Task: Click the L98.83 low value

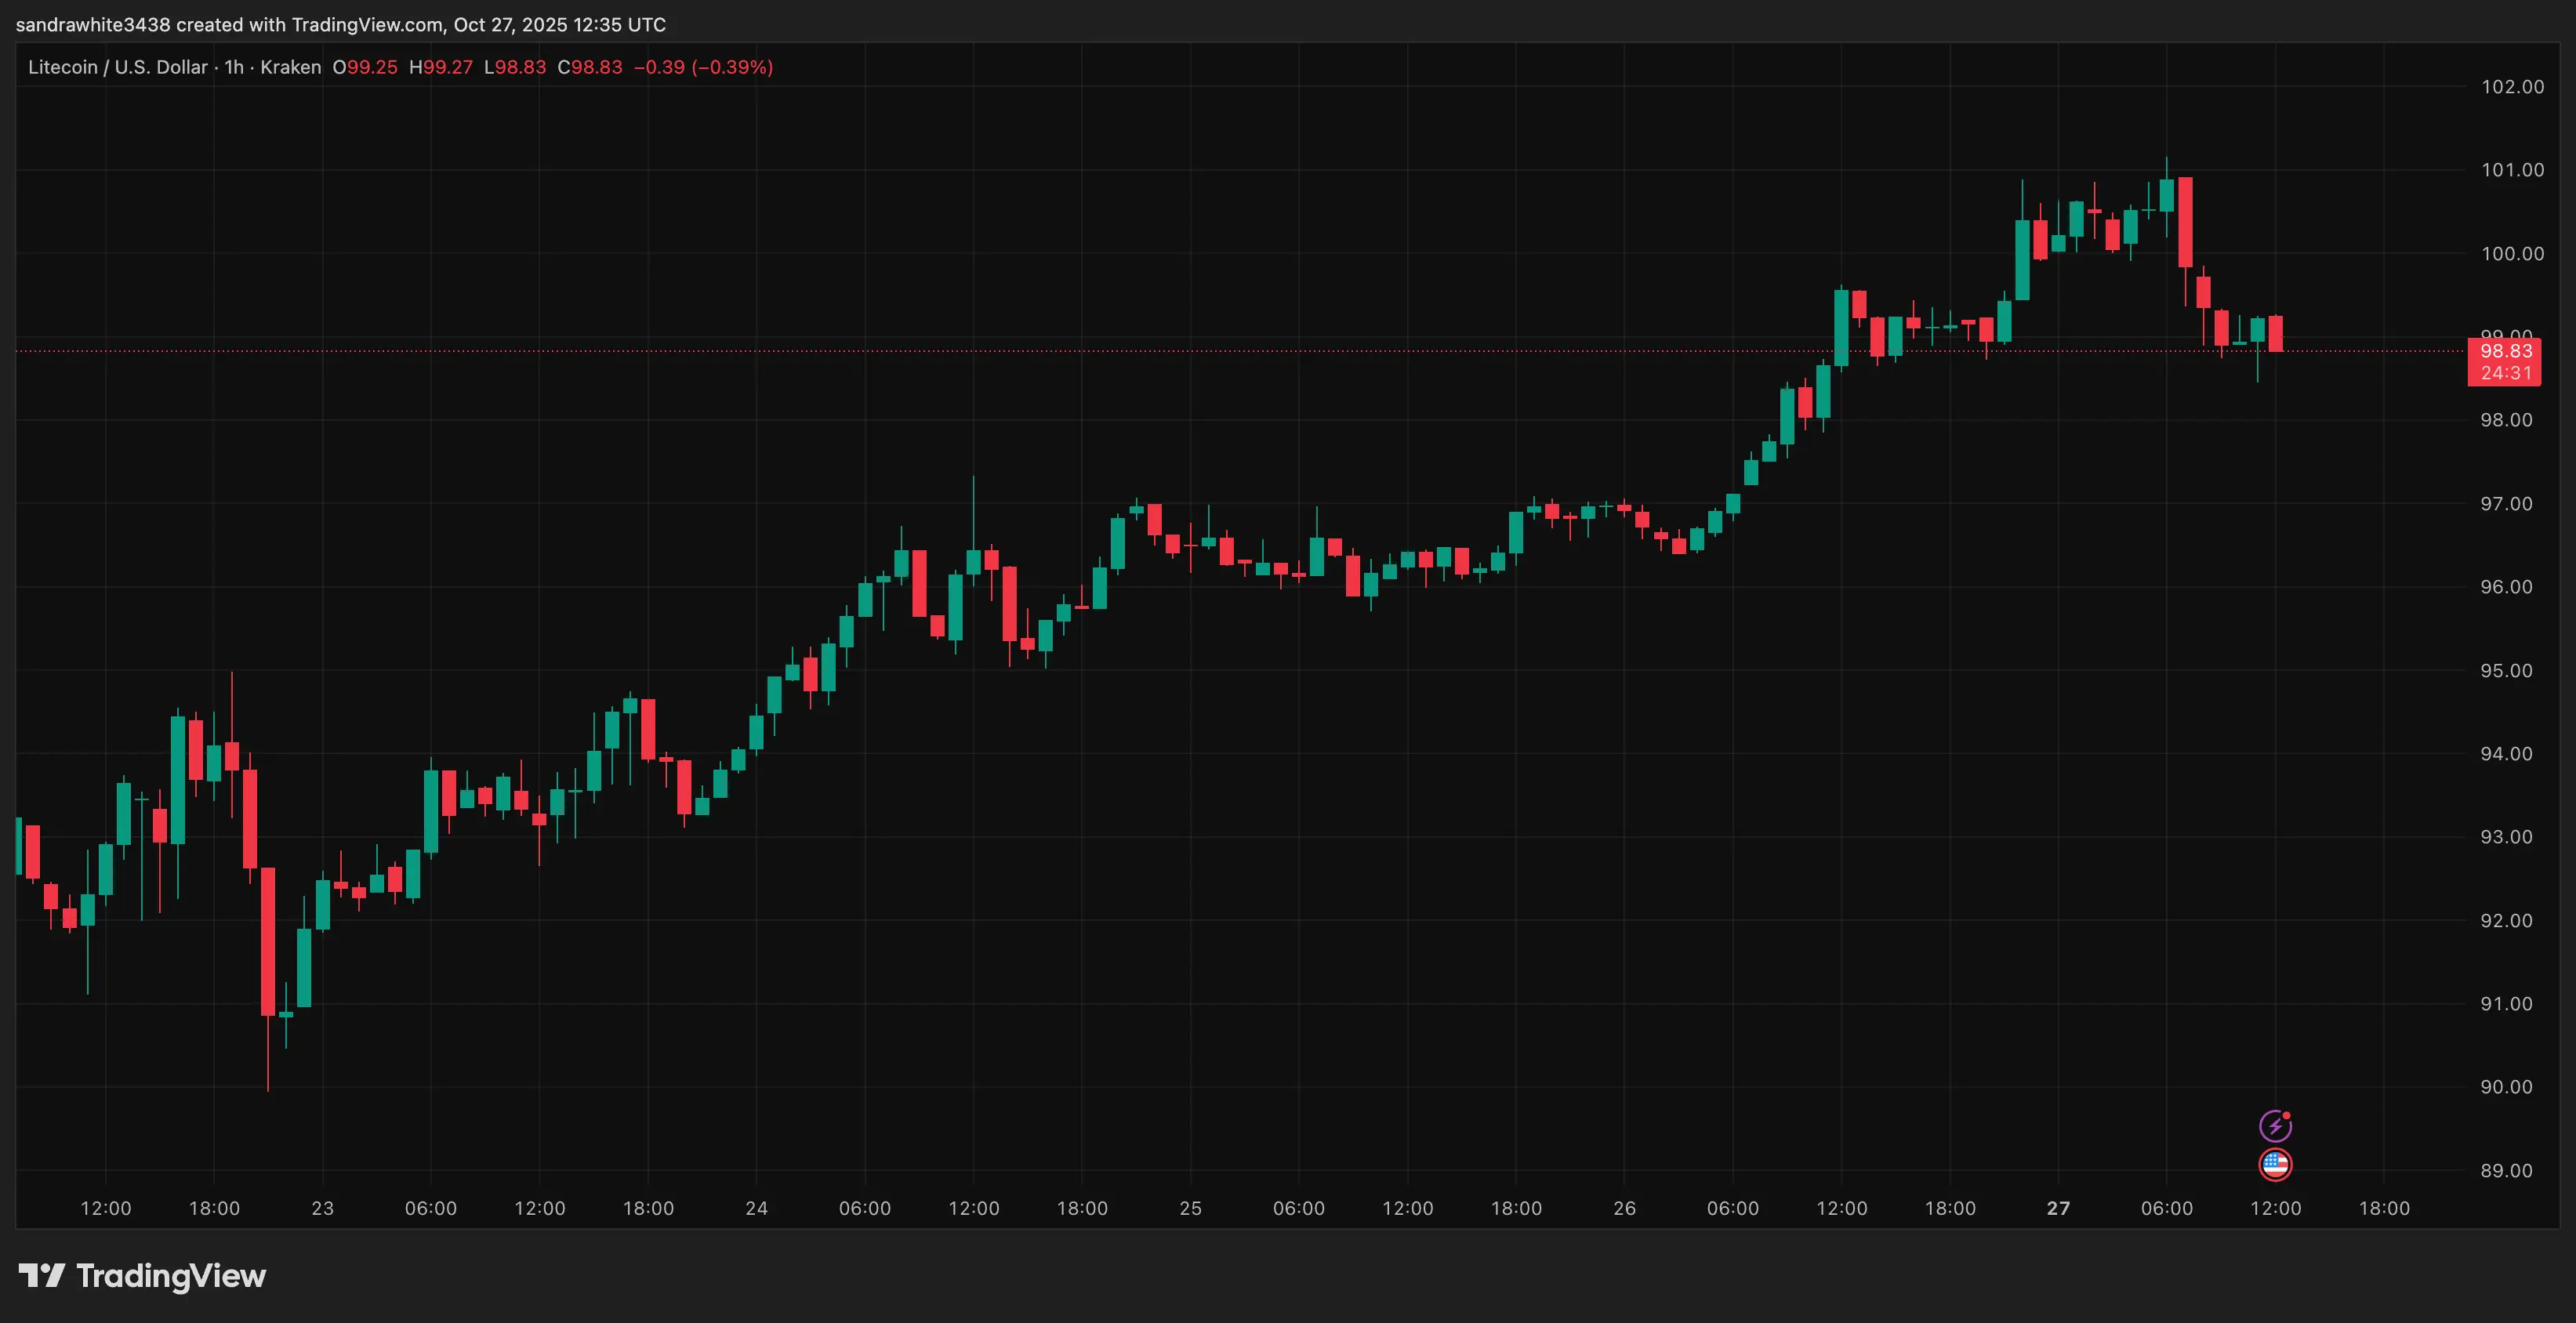Action: [514, 67]
